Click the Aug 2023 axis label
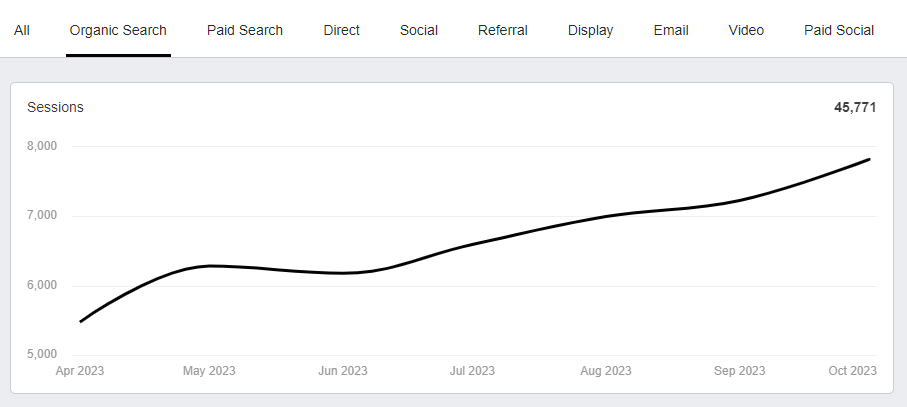 point(606,371)
